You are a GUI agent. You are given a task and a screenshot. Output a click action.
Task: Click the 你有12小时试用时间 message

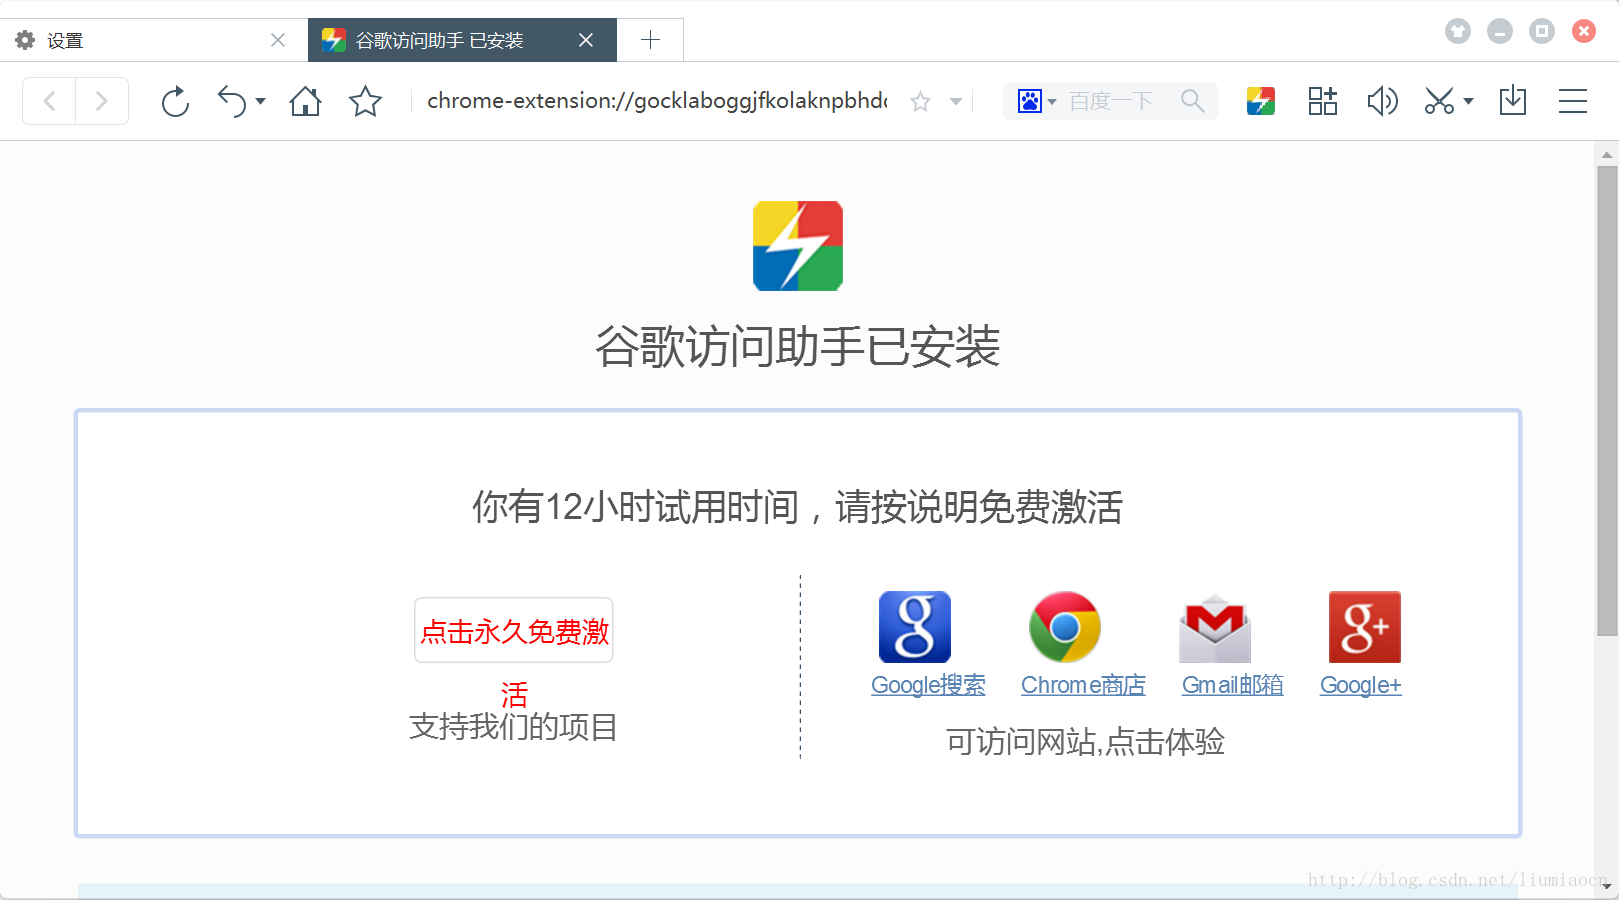pos(798,507)
